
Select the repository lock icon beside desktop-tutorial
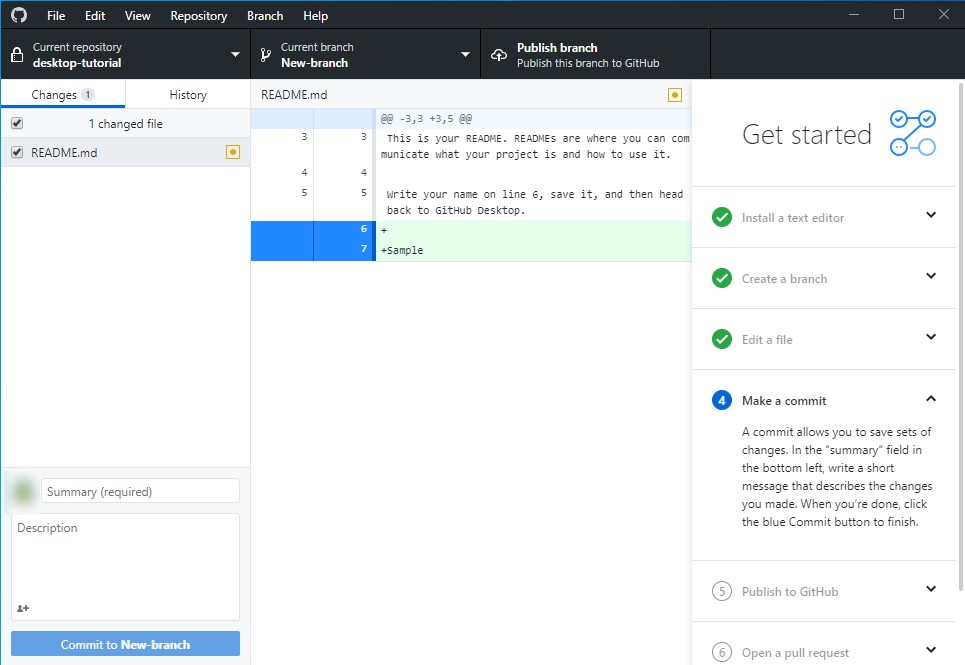tap(16, 52)
